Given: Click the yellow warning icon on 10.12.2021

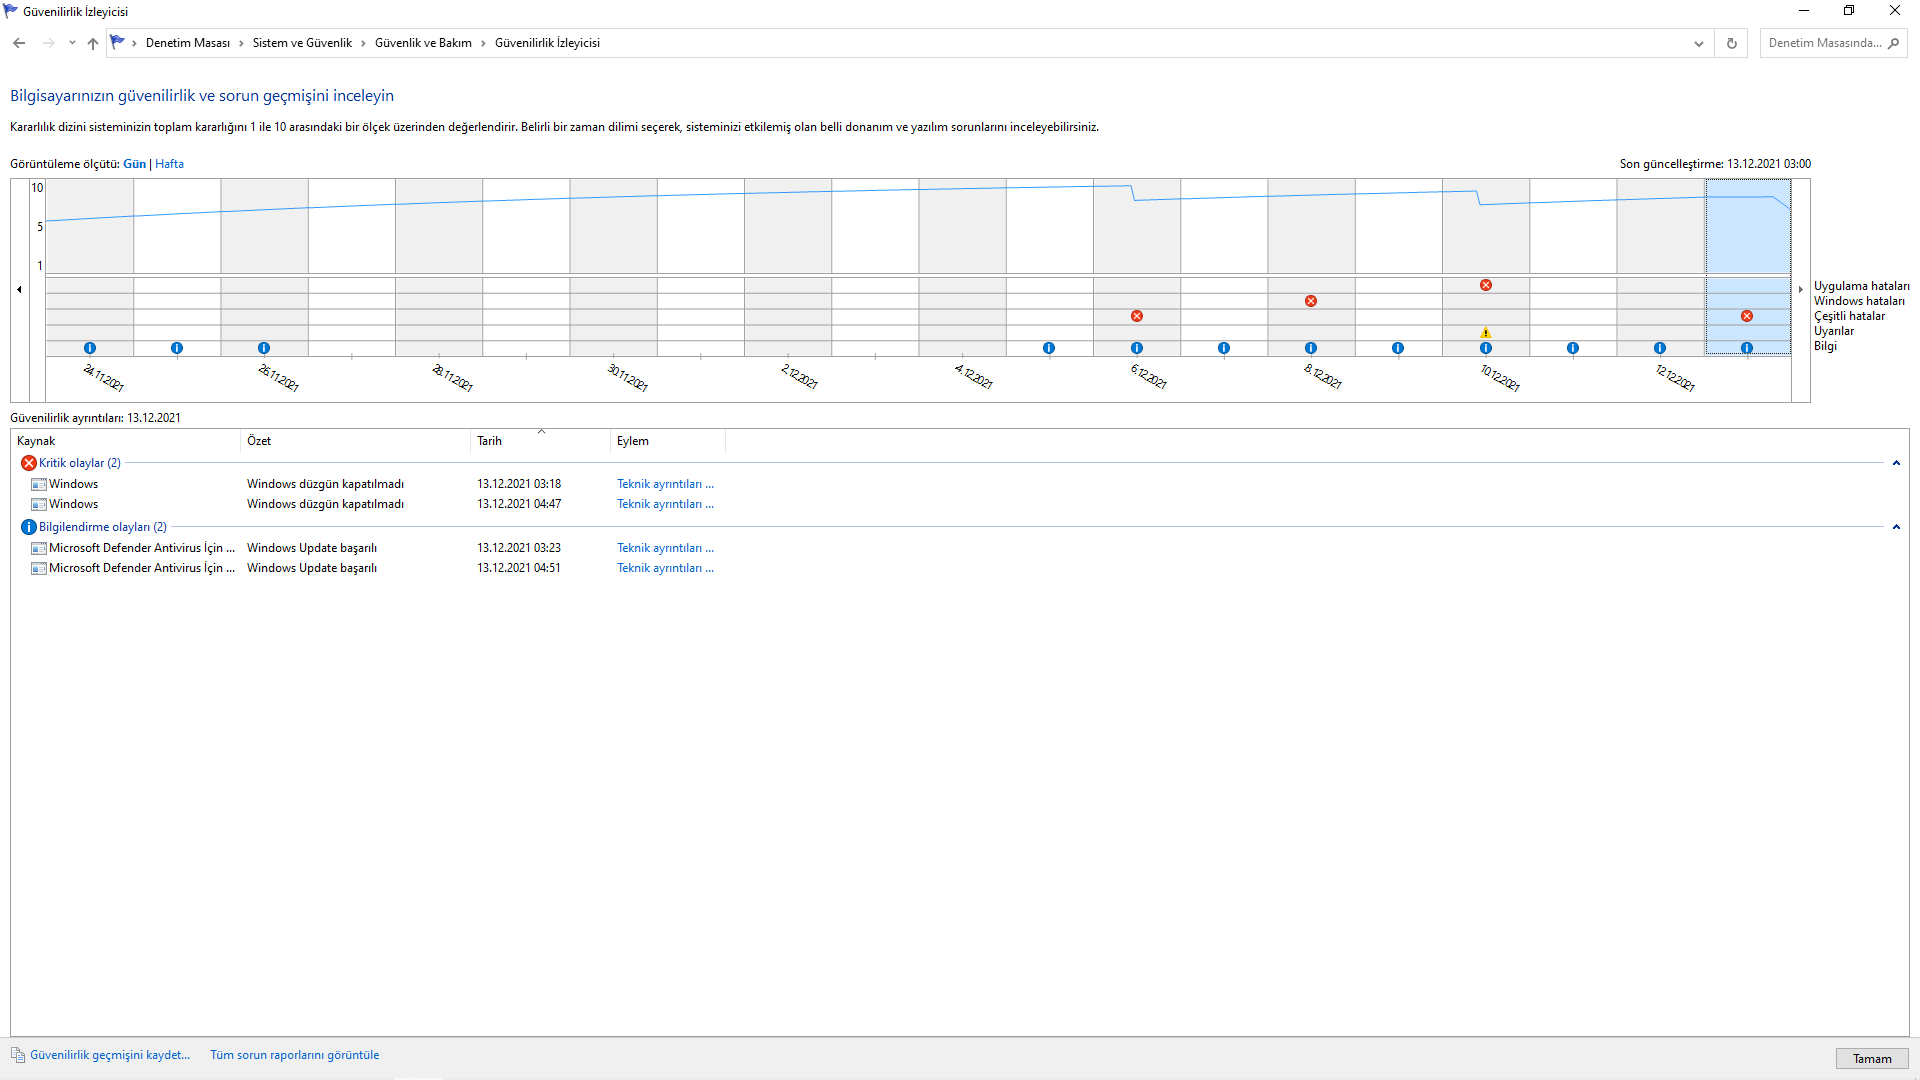Looking at the screenshot, I should pyautogui.click(x=1486, y=333).
